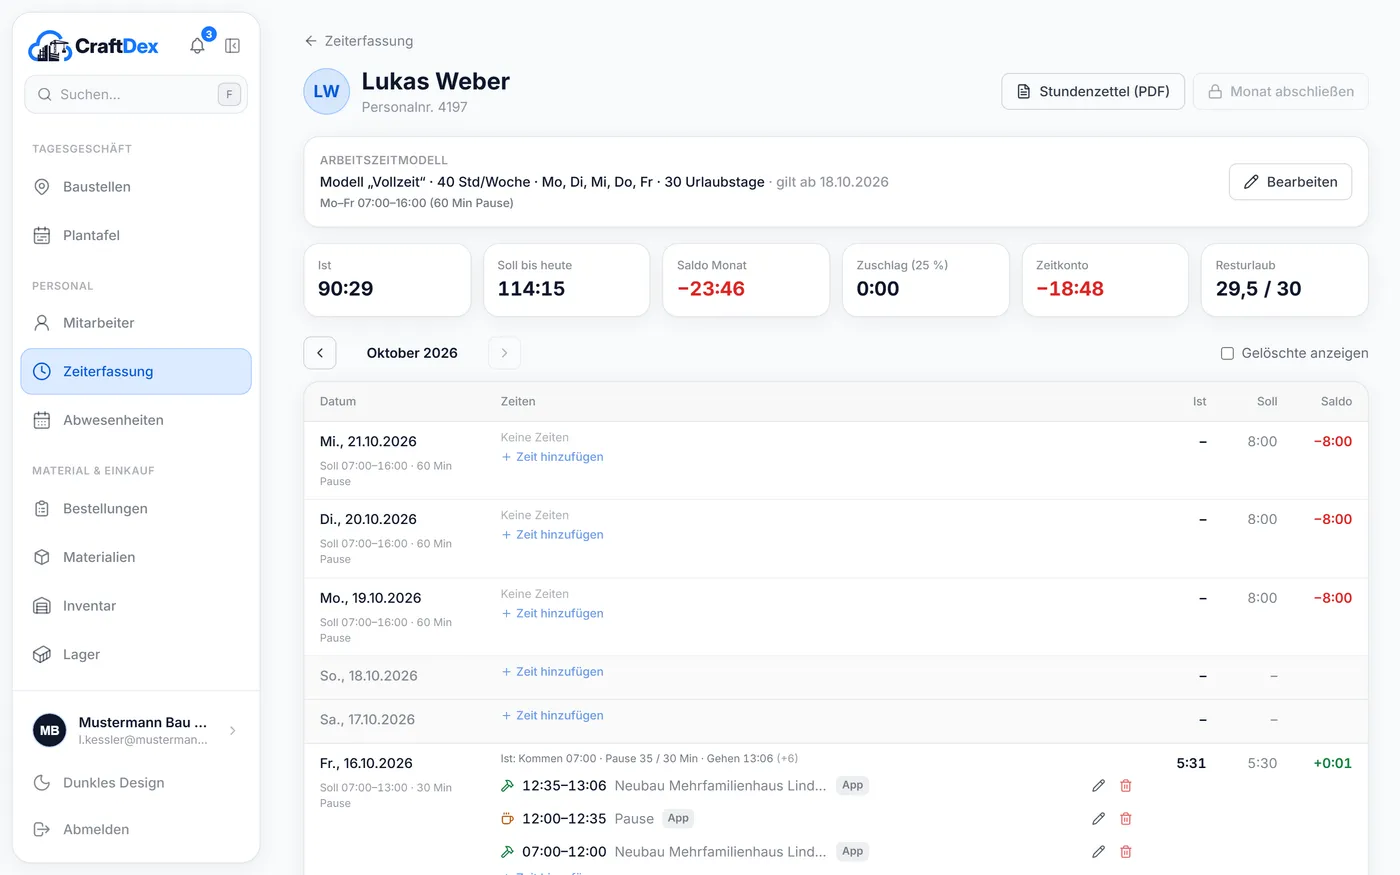Click Abmelden to log out
1400x875 pixels.
136,829
